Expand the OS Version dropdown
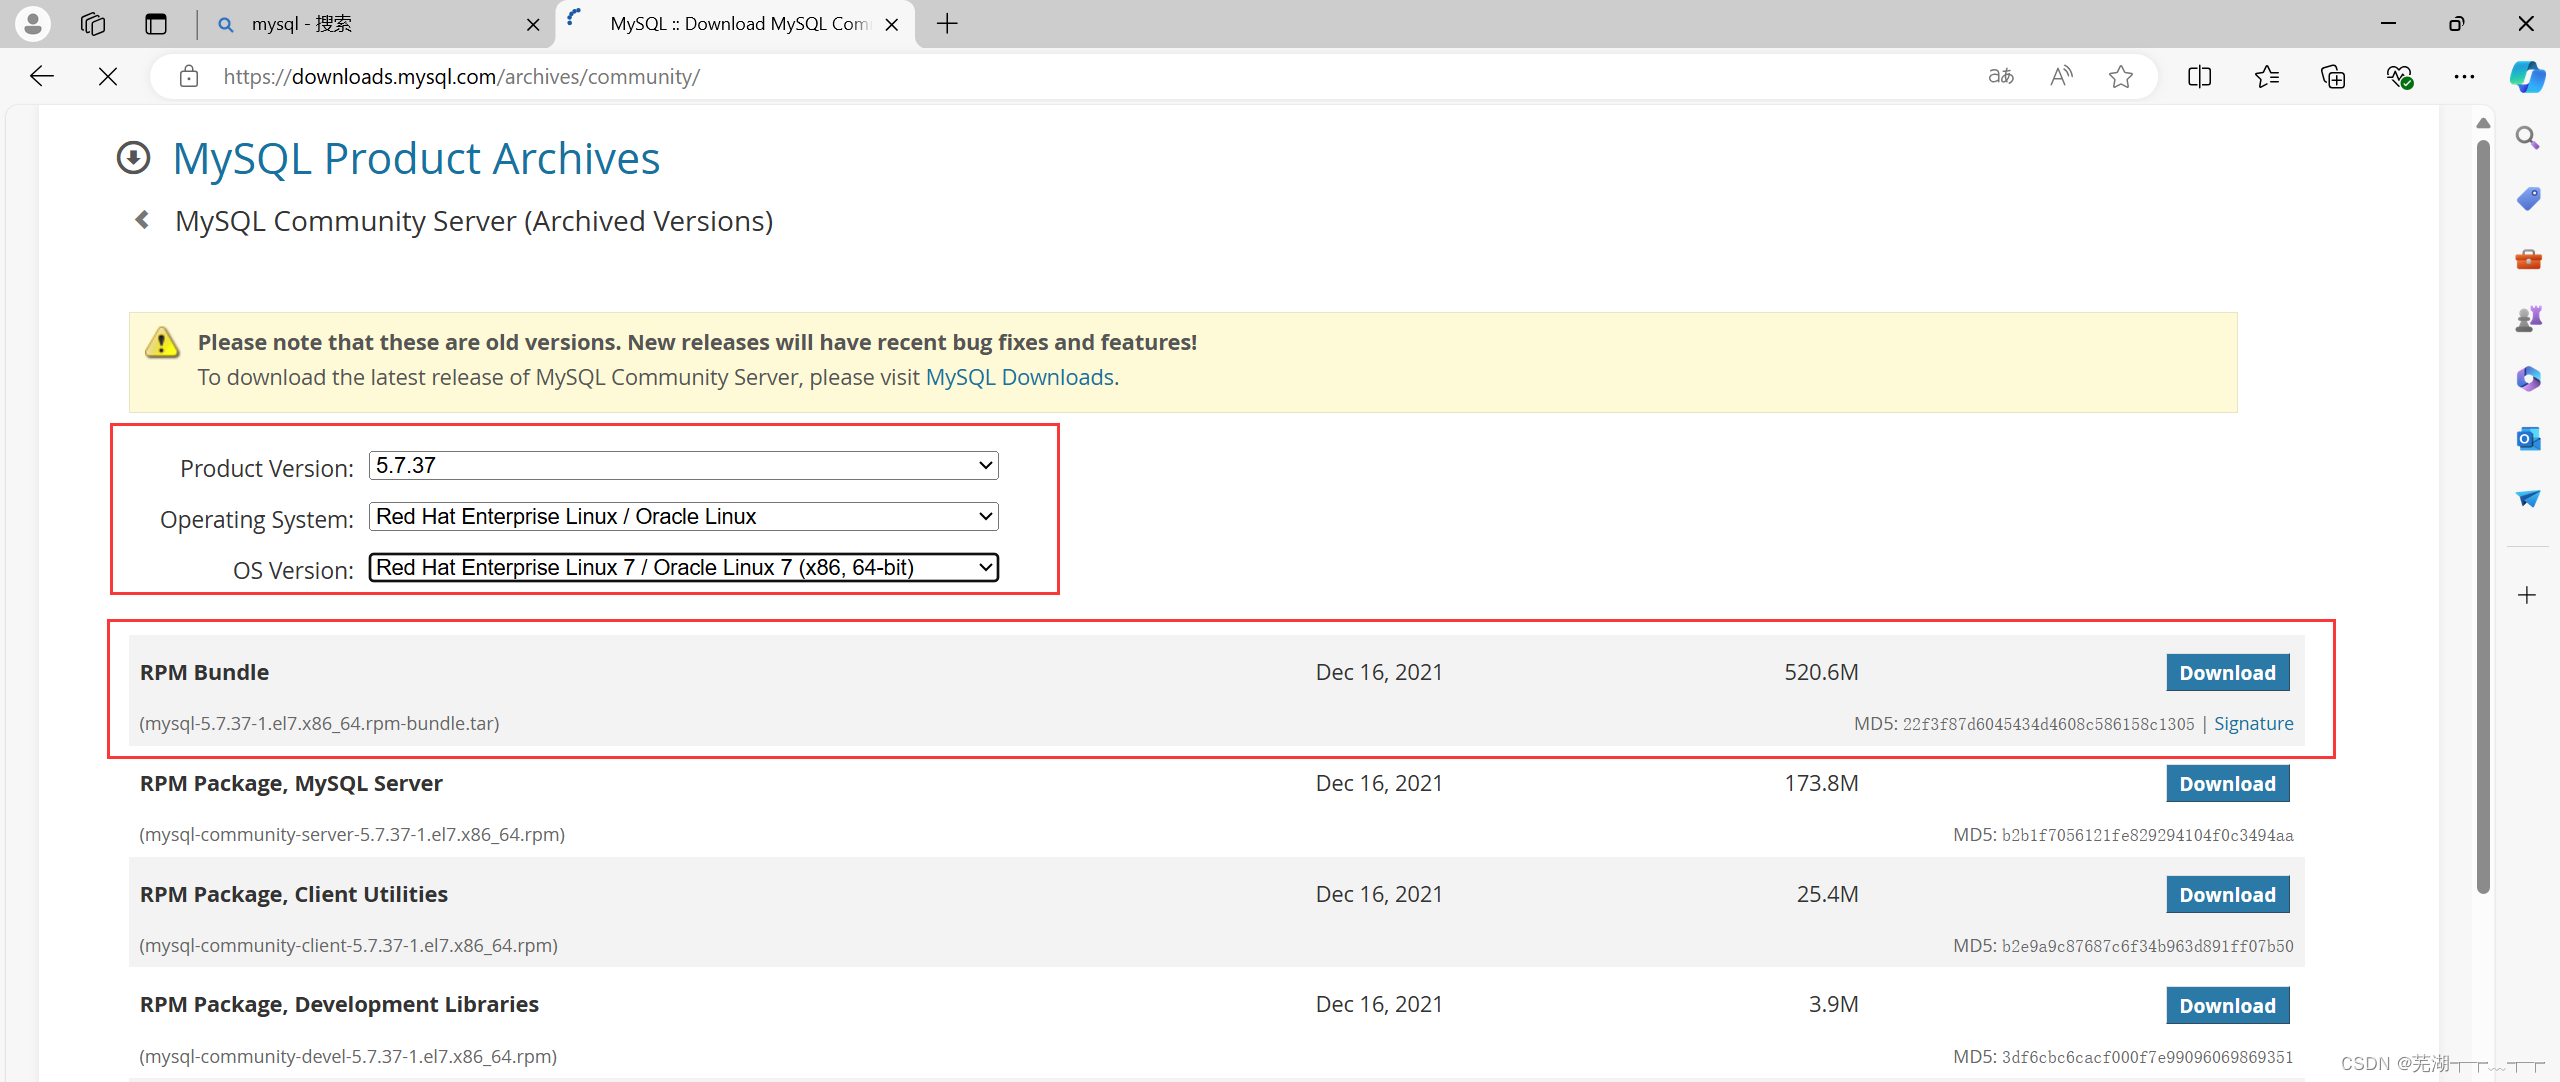This screenshot has width=2560, height=1082. click(684, 567)
